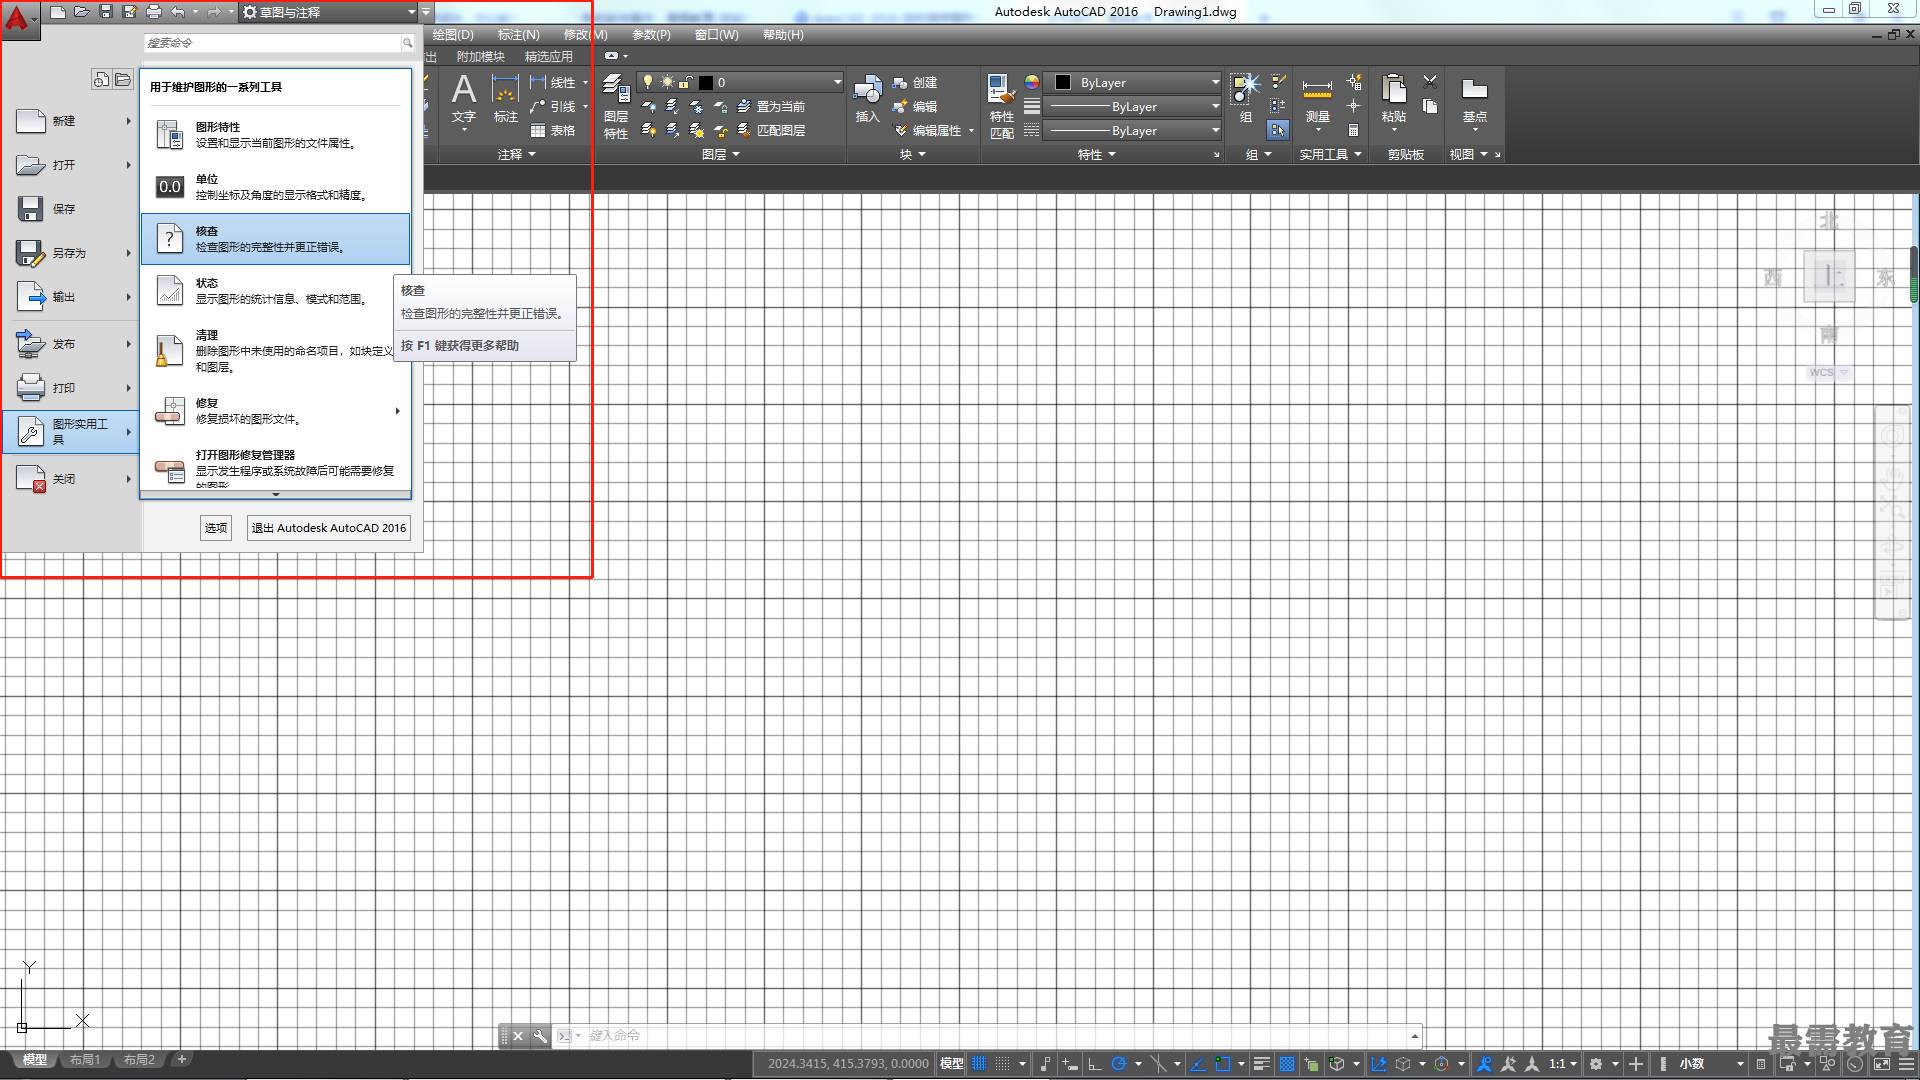Expand the Layers (图层) panel
This screenshot has width=1920, height=1080.
721,155
